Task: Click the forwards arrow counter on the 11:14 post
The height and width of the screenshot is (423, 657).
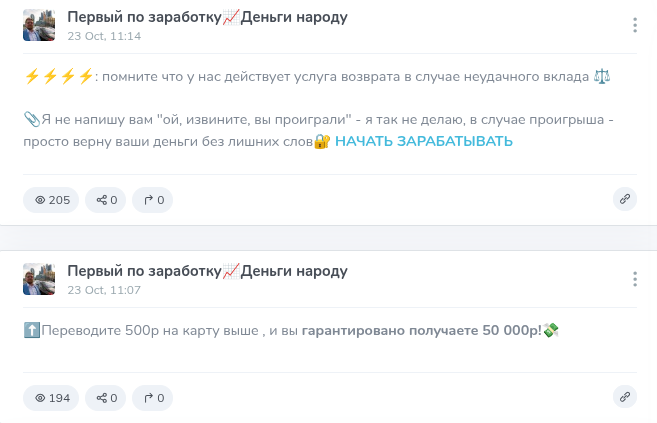Action: pyautogui.click(x=154, y=200)
